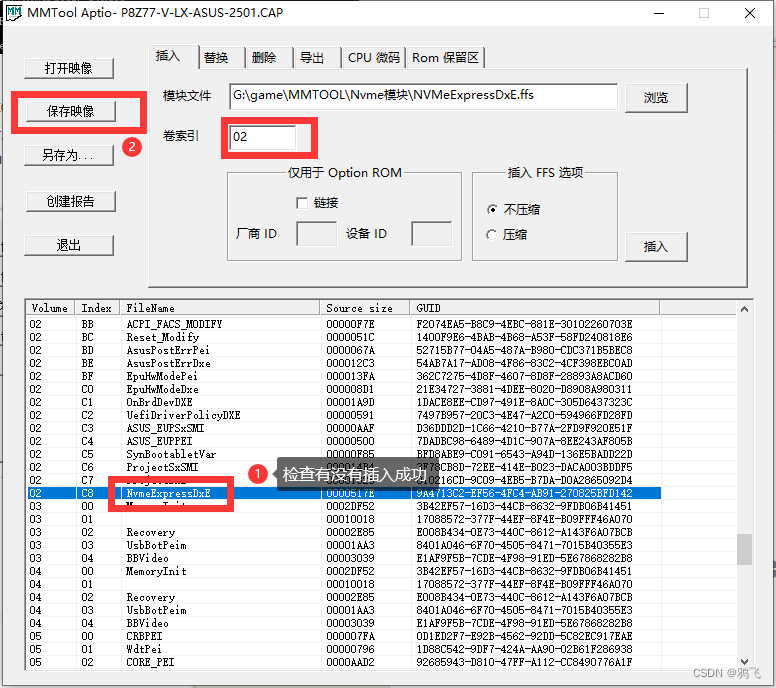Select the EpuHwModeDxe row
This screenshot has width=776, height=688.
tap(343, 389)
